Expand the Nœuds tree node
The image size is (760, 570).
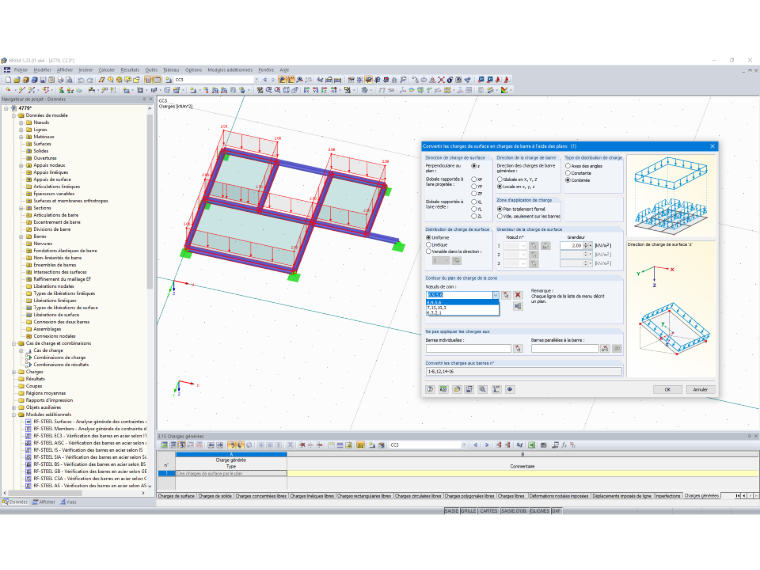coord(22,123)
